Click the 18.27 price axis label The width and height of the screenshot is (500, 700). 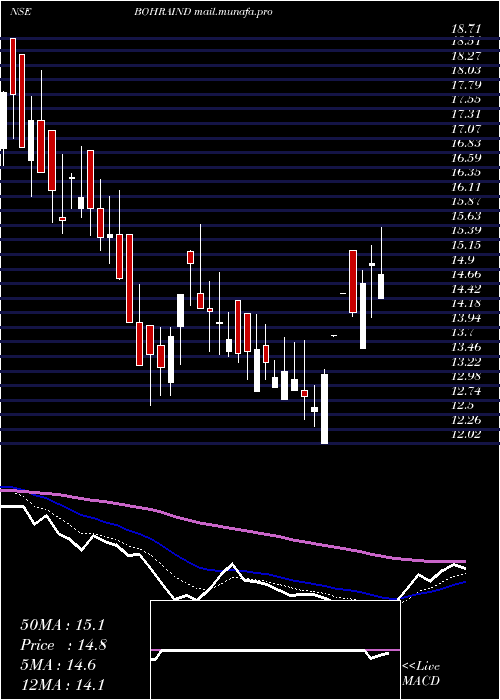(x=466, y=56)
